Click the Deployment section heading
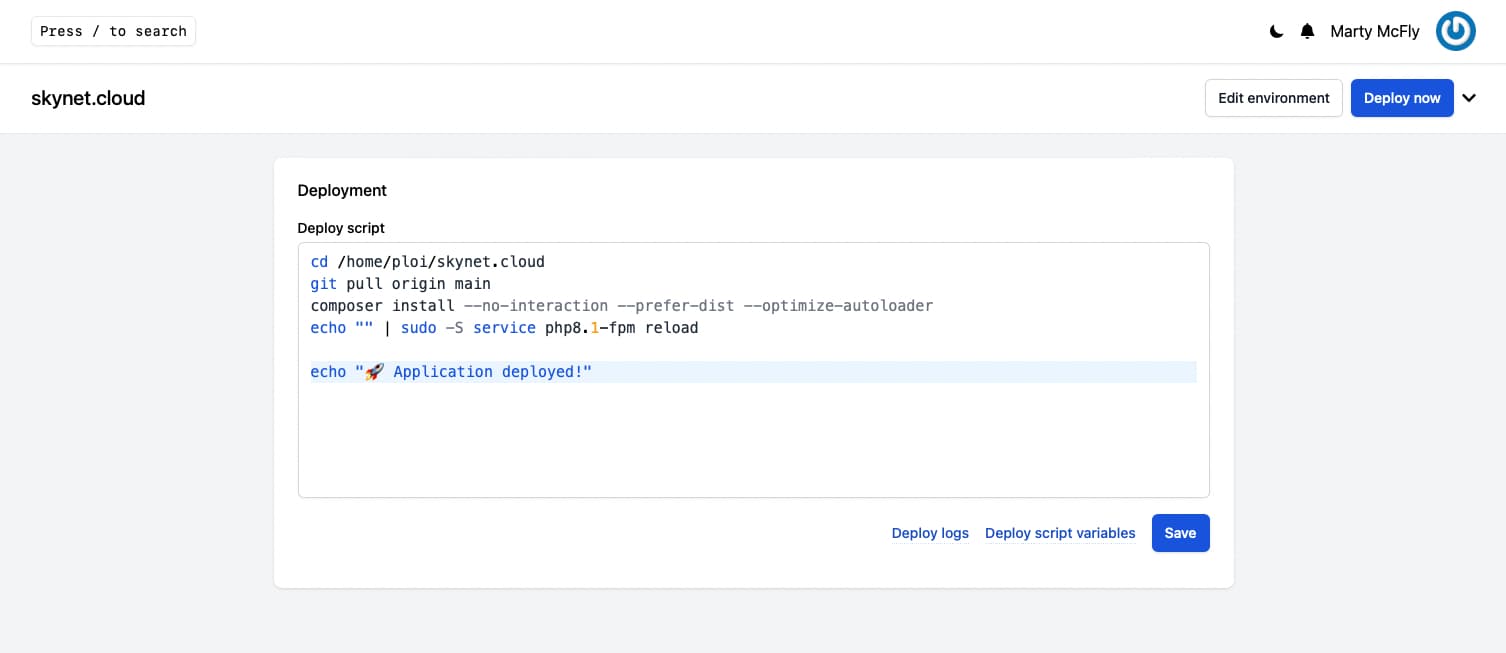Image resolution: width=1506 pixels, height=653 pixels. tap(342, 190)
